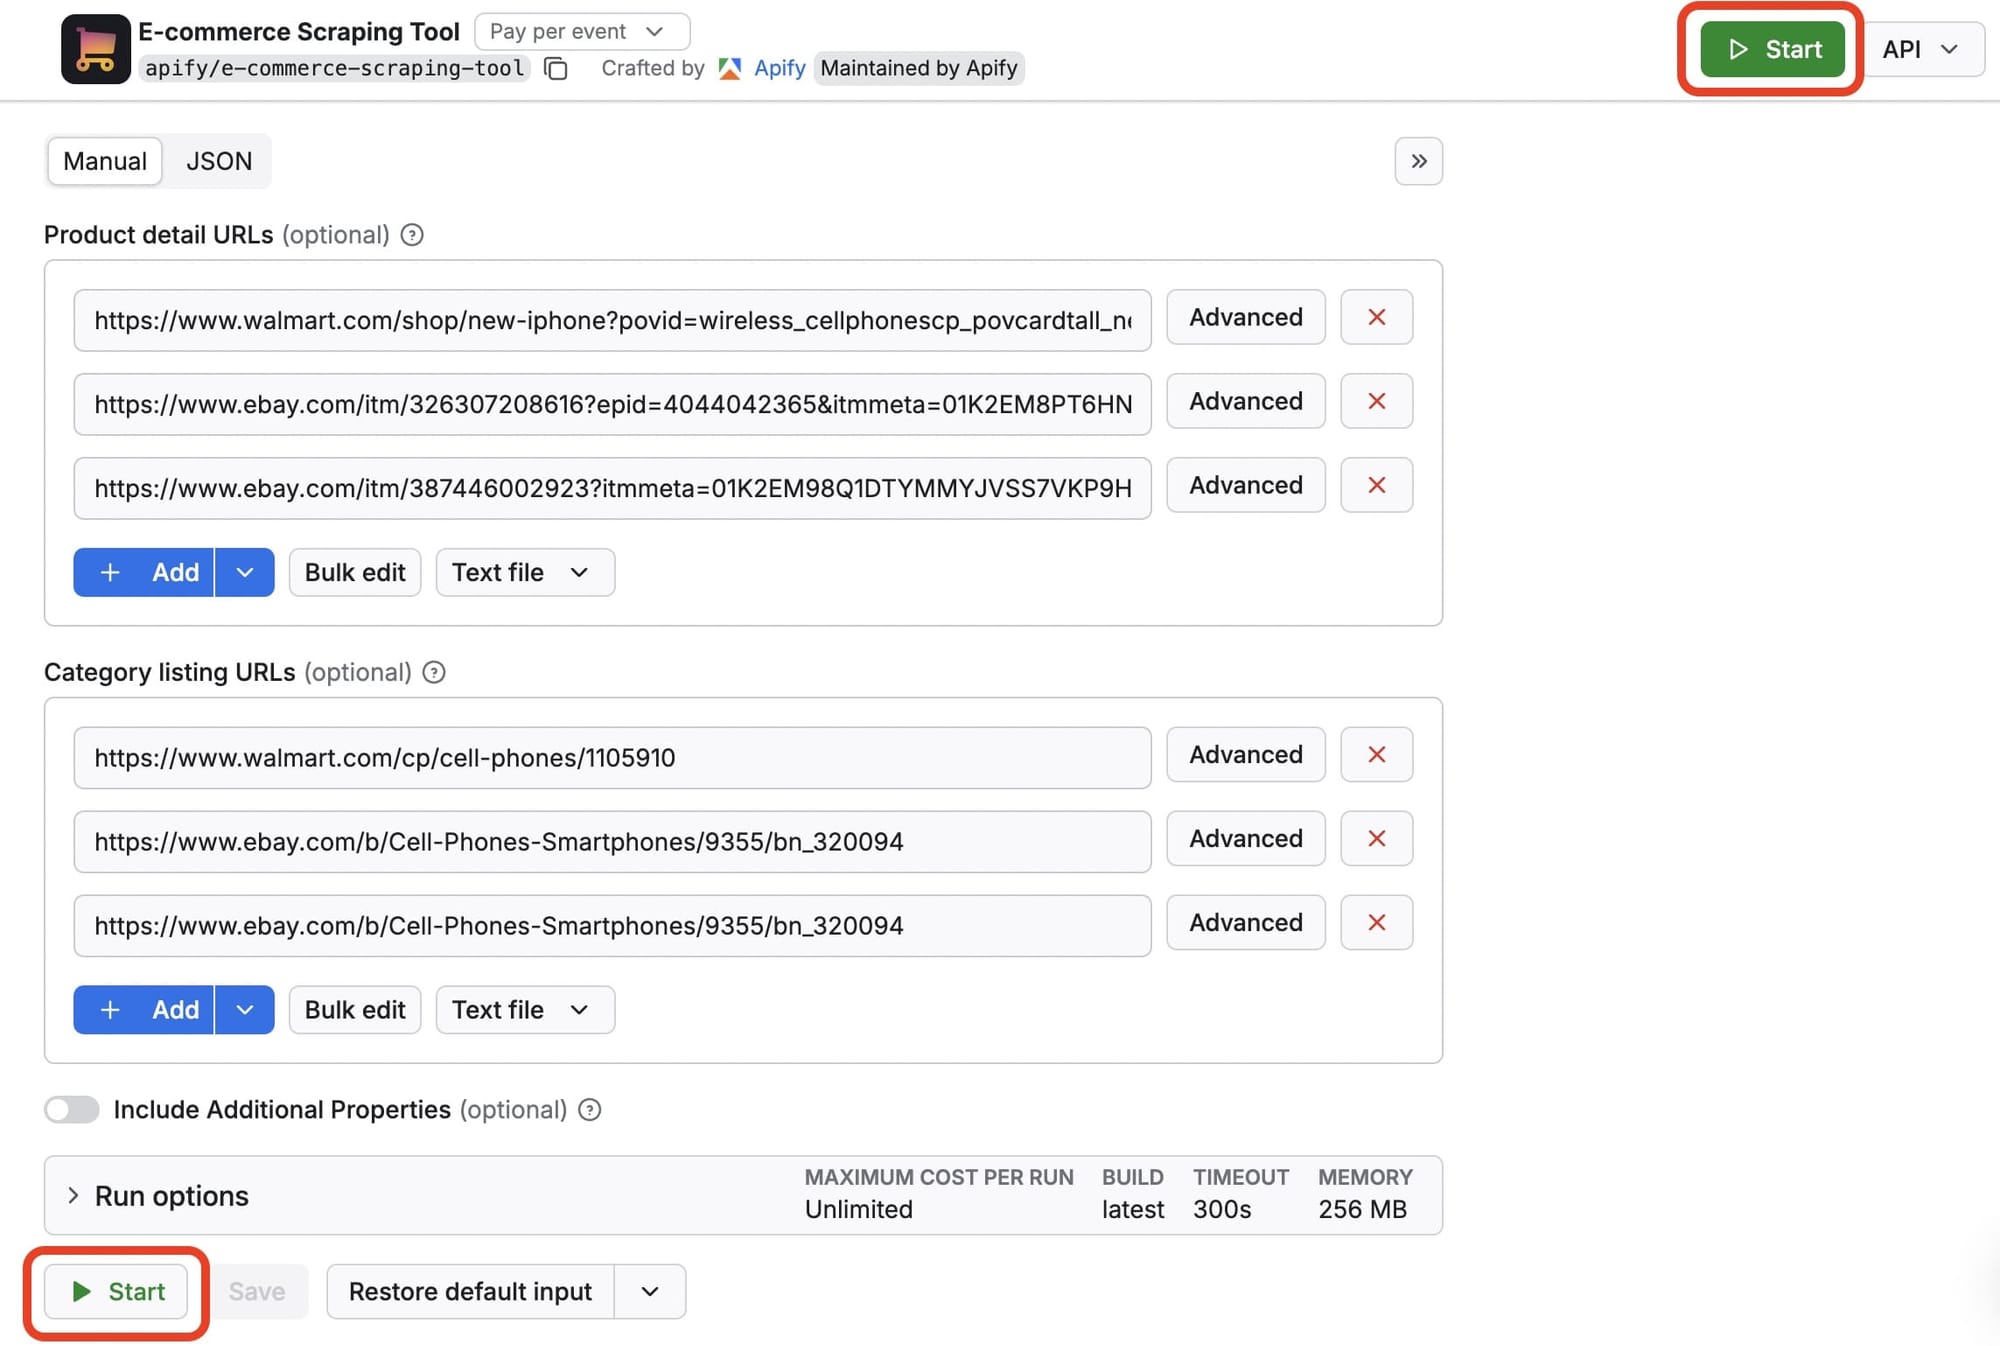Click the Save button
Image resolution: width=2000 pixels, height=1346 pixels.
click(x=257, y=1292)
